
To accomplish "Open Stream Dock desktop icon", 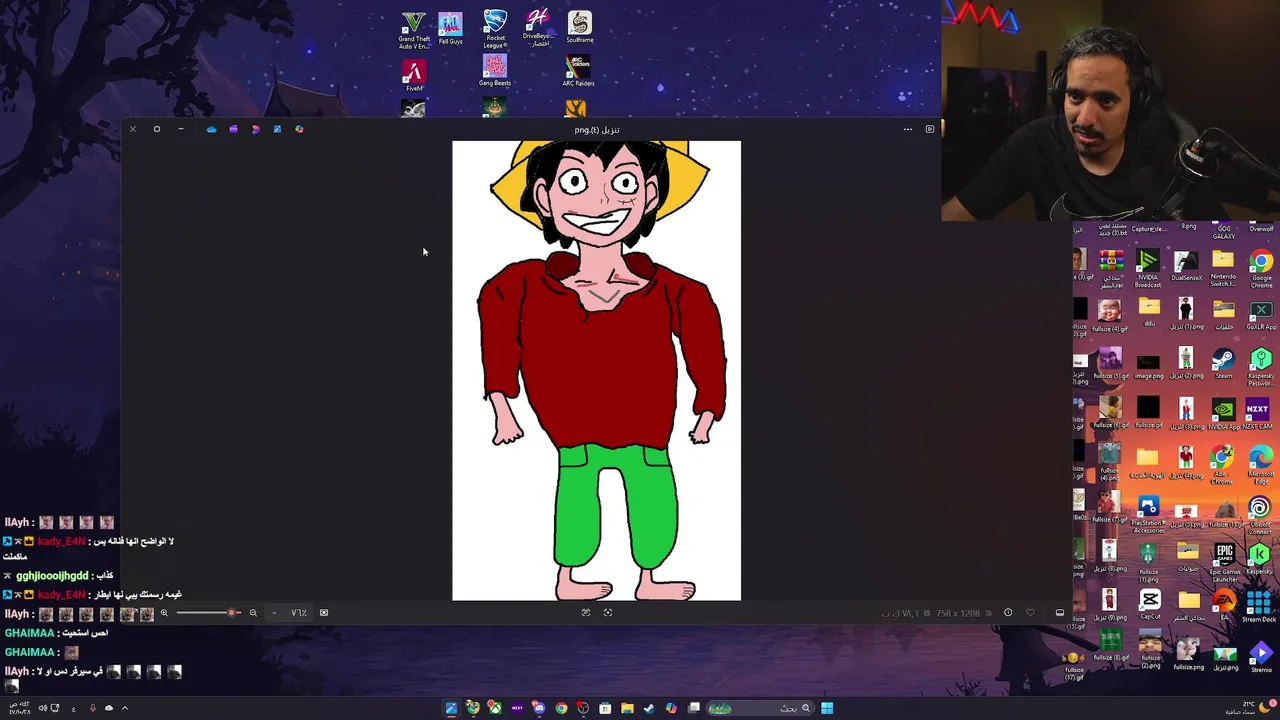I will 1259,606.
